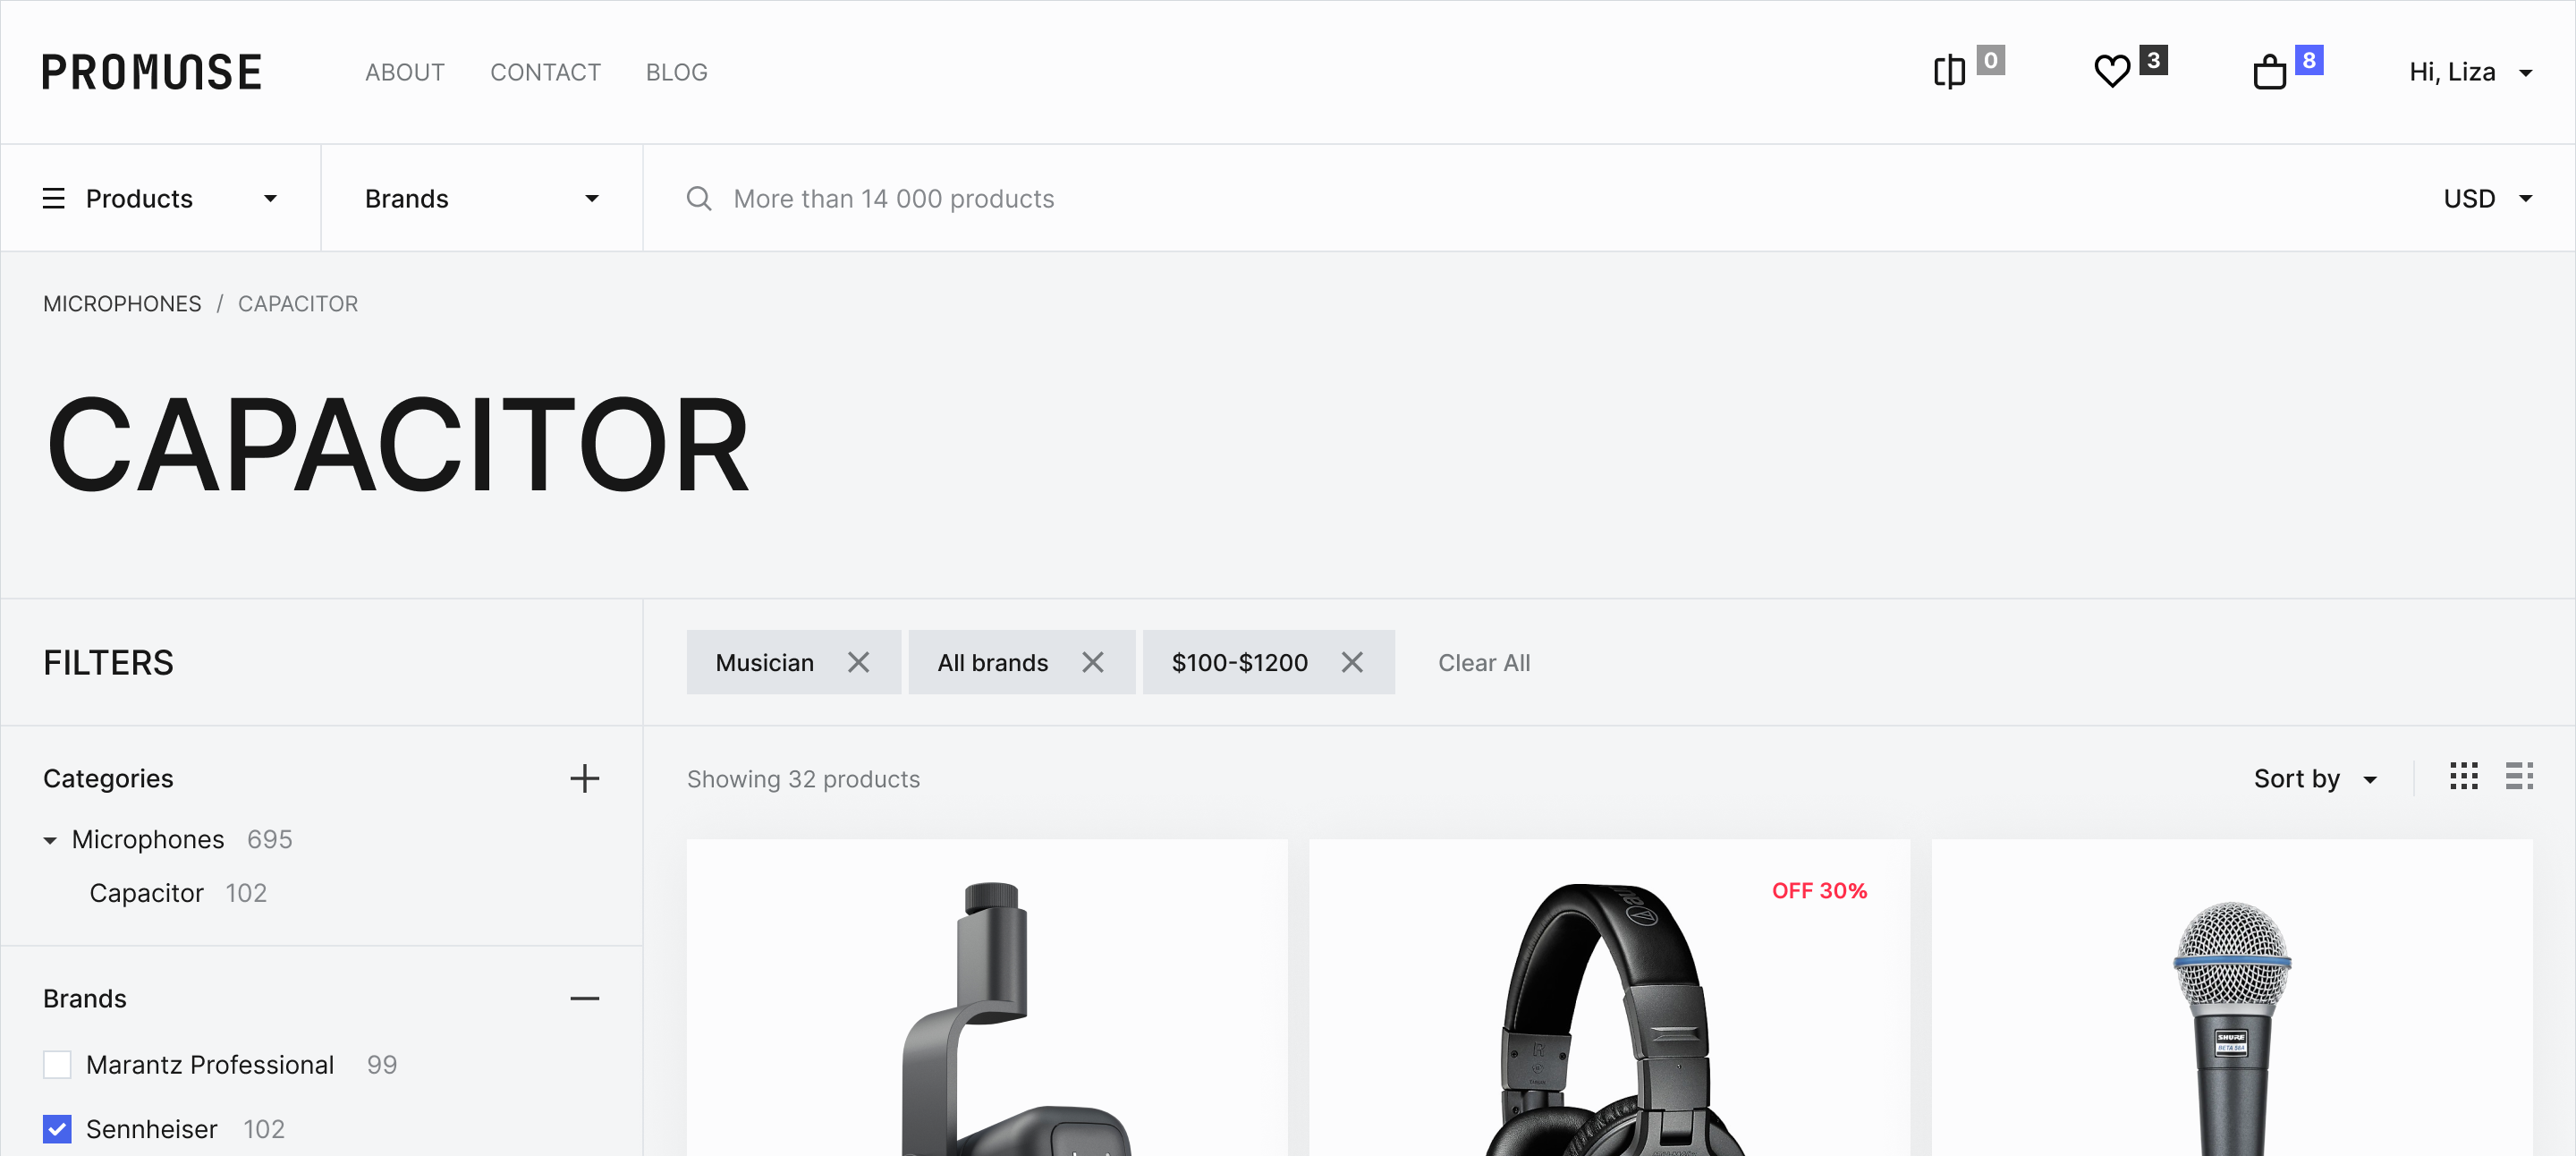Open the wishlist heart icon

pyautogui.click(x=2112, y=72)
